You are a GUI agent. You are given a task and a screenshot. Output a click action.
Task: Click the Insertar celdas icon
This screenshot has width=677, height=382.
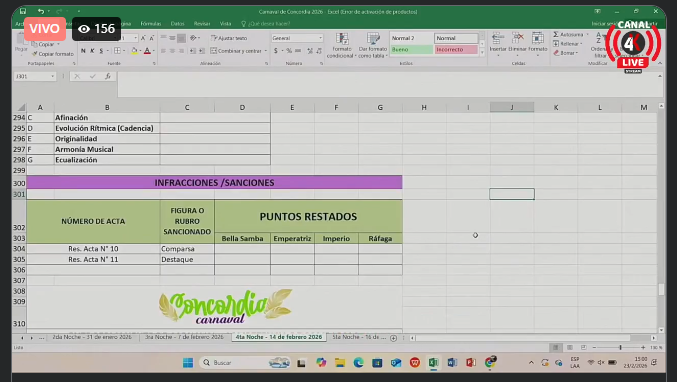(x=498, y=38)
